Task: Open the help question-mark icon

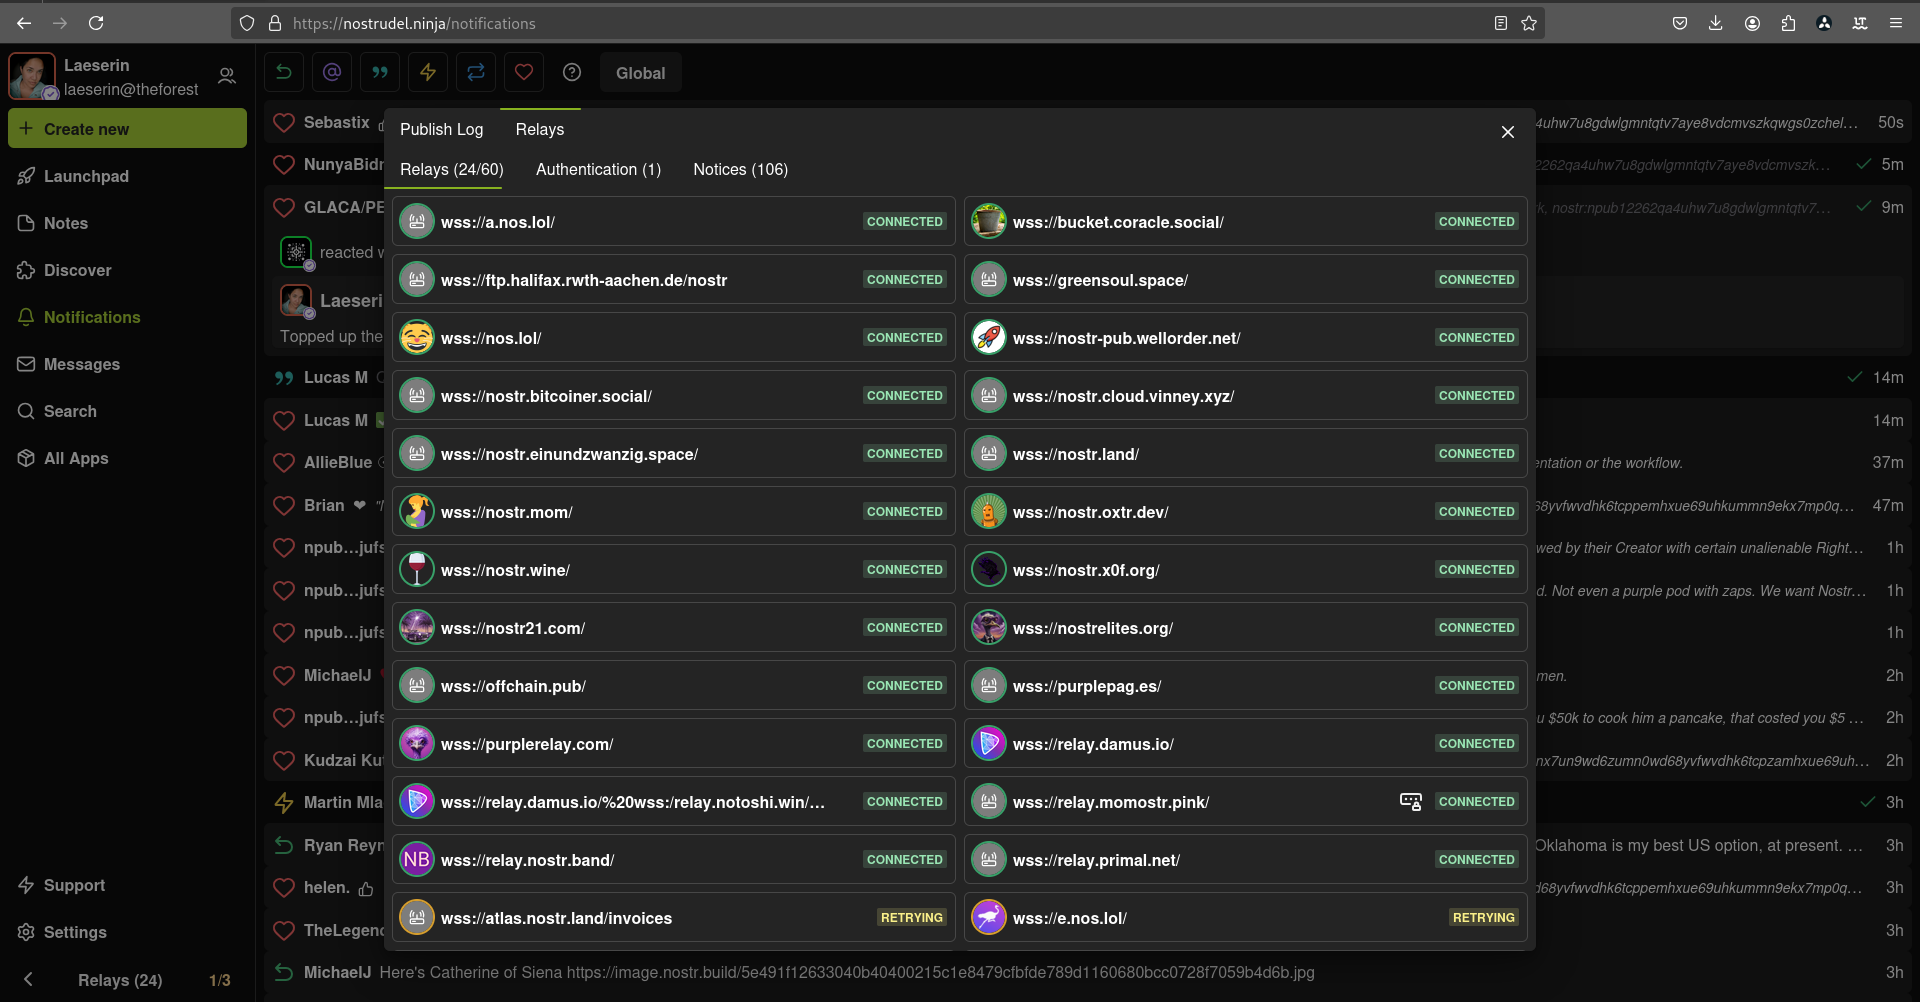Action: pos(572,72)
